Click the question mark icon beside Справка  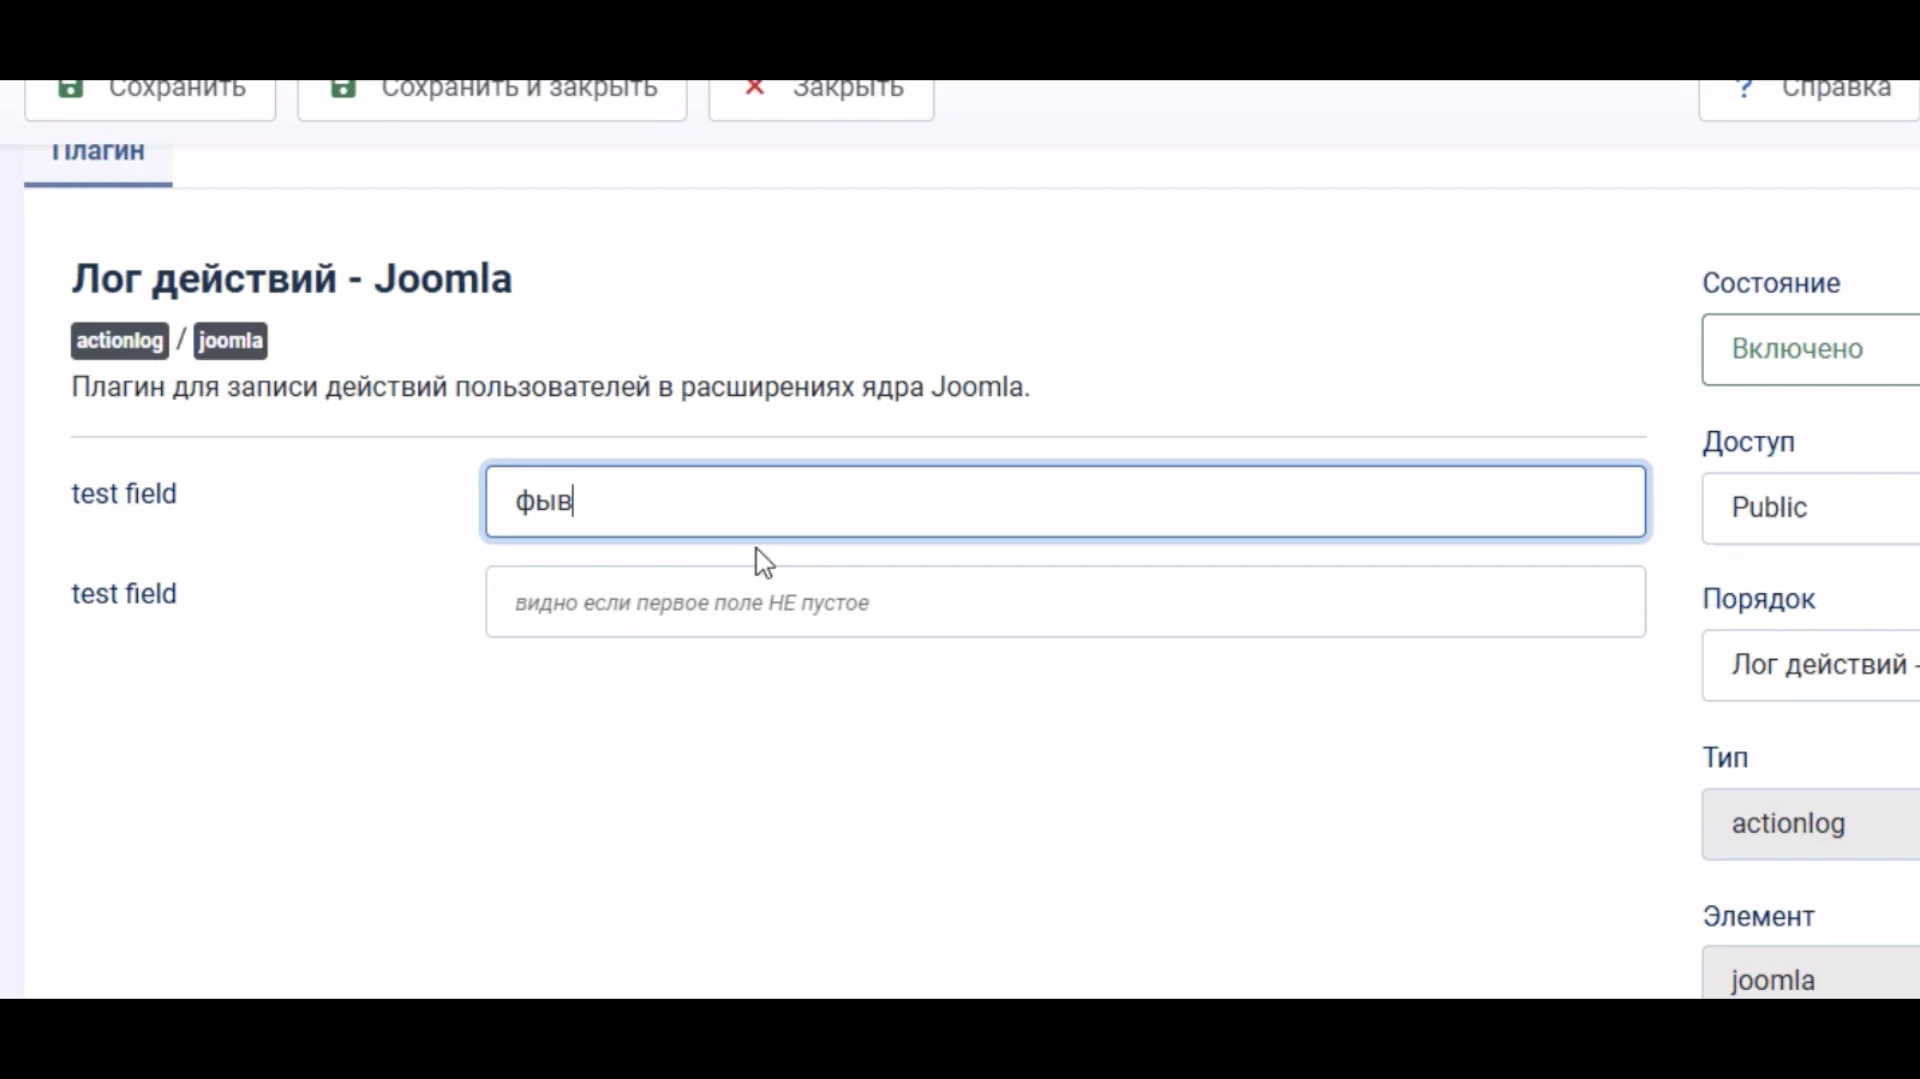(x=1745, y=90)
